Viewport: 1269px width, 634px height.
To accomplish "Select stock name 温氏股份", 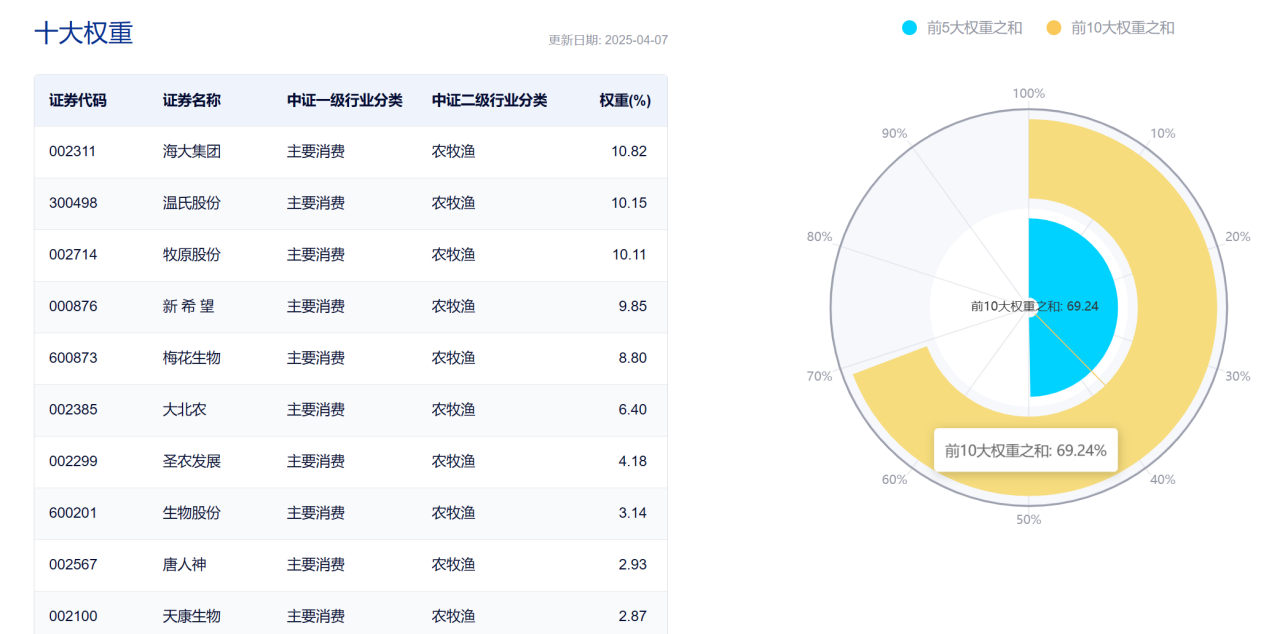I will tap(192, 203).
